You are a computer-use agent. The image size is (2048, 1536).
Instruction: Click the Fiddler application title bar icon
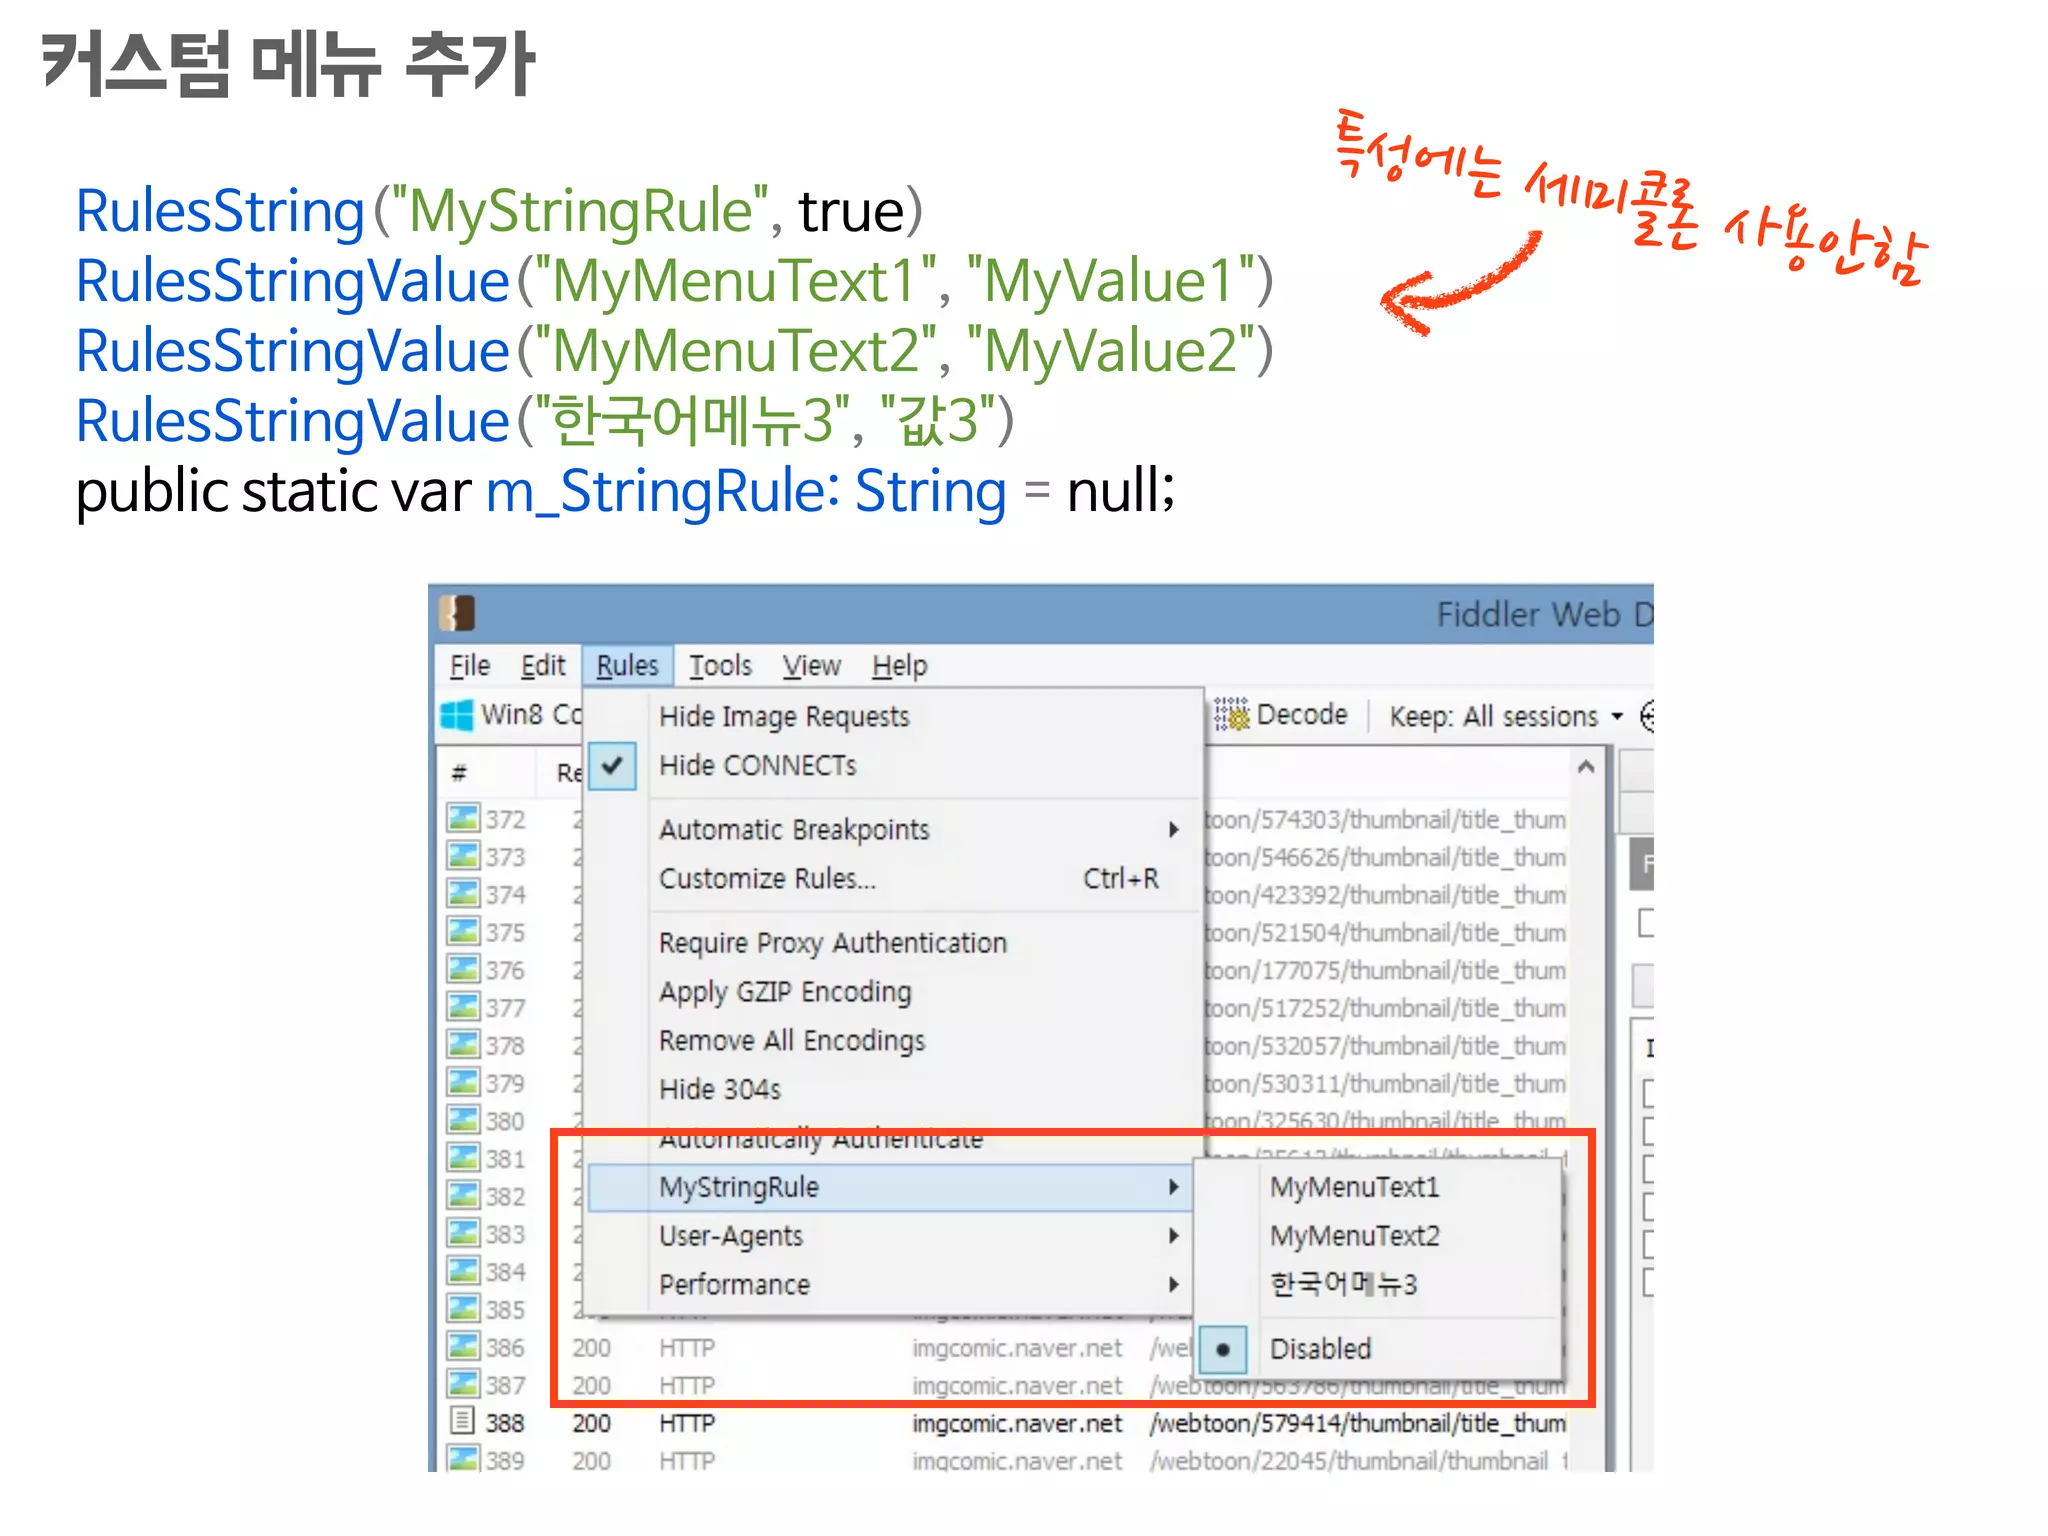click(x=457, y=613)
